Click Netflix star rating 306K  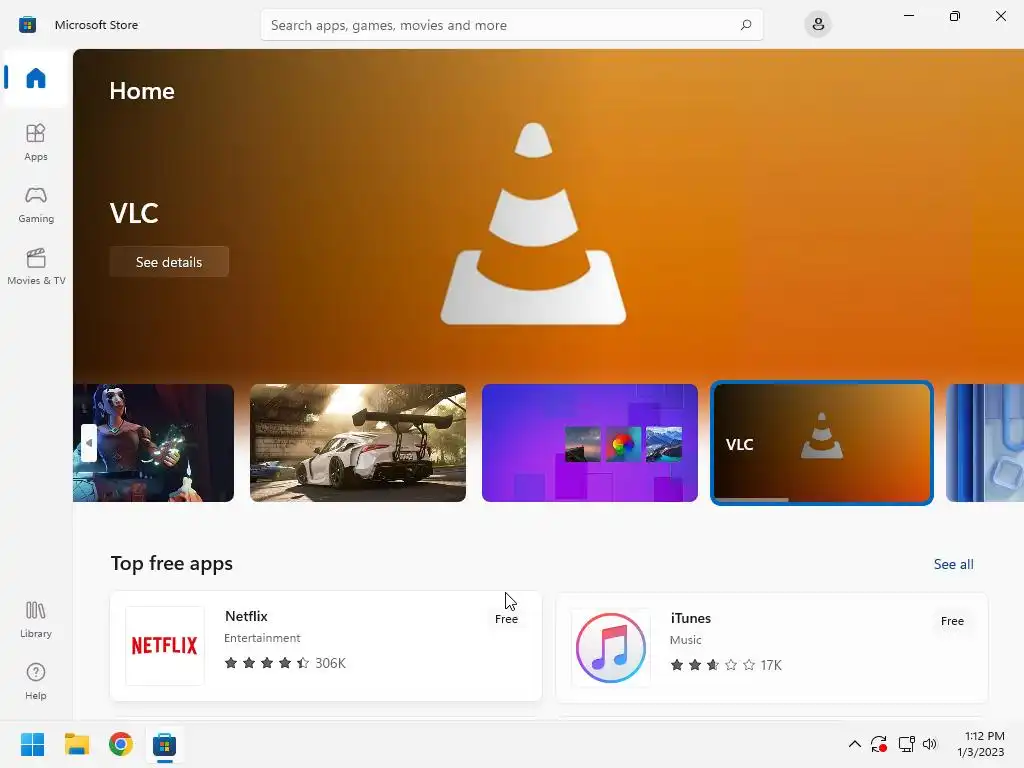point(285,663)
